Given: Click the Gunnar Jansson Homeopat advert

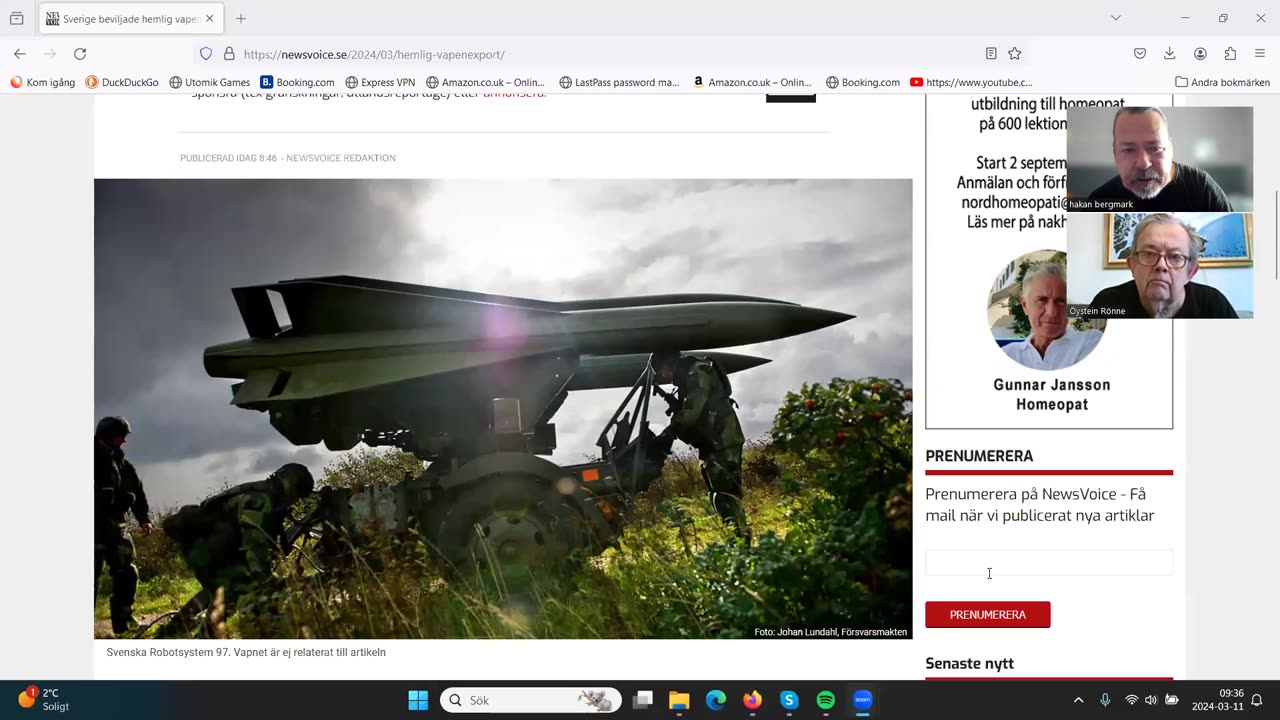Looking at the screenshot, I should tap(1049, 262).
